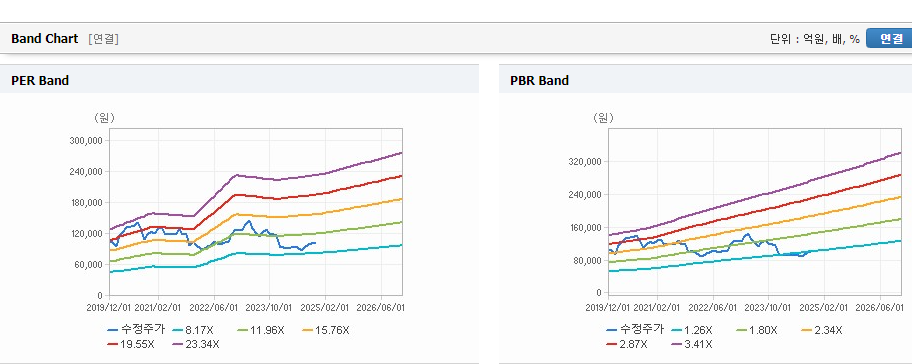This screenshot has height=364, width=912.
Task: Toggle 수정주가 legend in PER Band chart
Action: pos(136,330)
